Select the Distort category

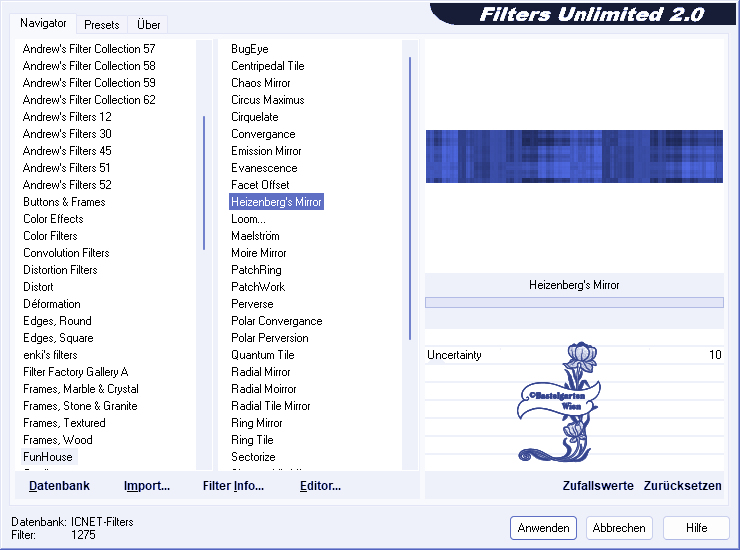38,287
